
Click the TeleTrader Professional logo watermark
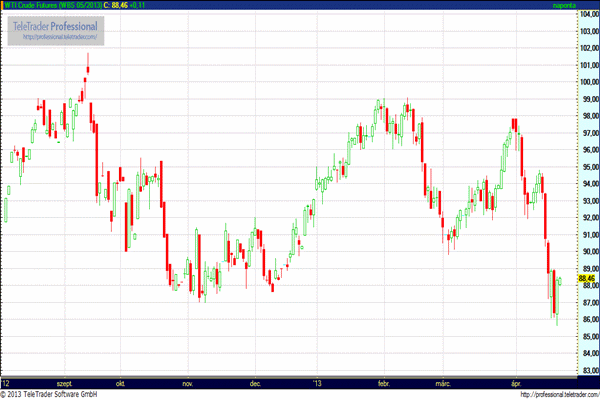(54, 23)
